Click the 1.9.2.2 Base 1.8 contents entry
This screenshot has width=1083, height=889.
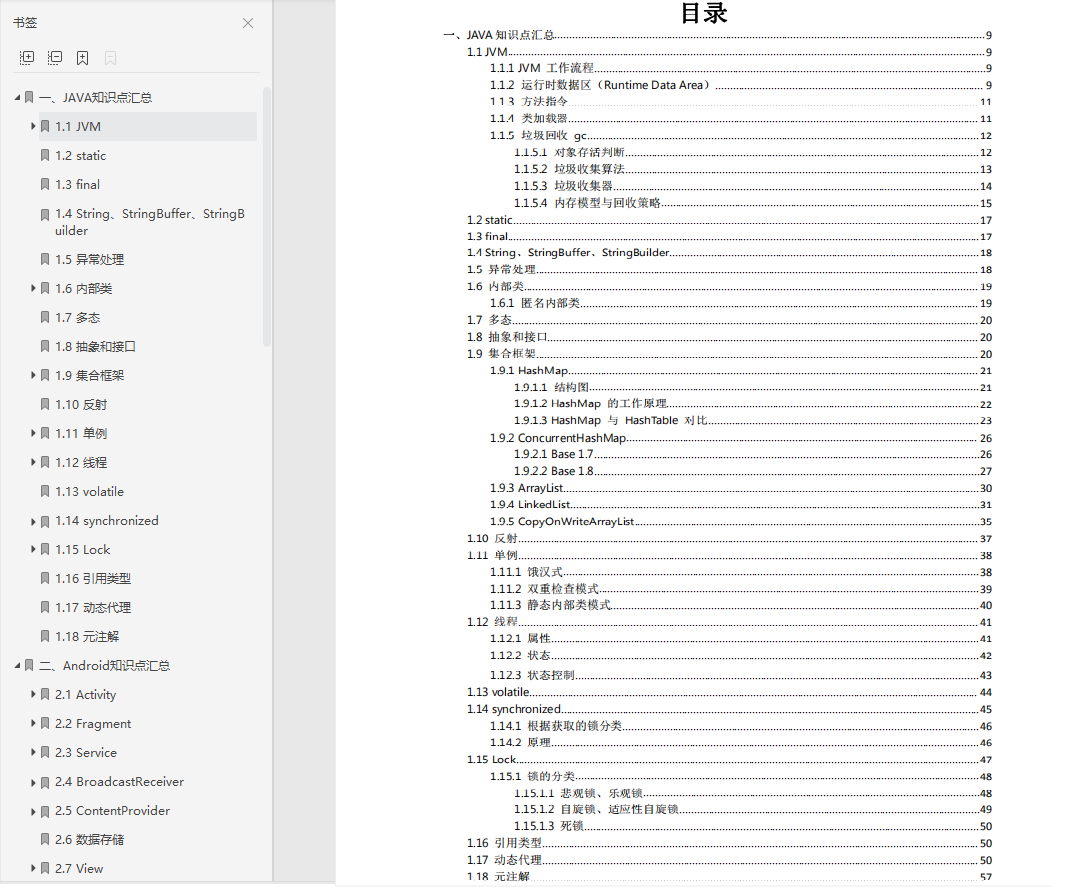coord(752,471)
